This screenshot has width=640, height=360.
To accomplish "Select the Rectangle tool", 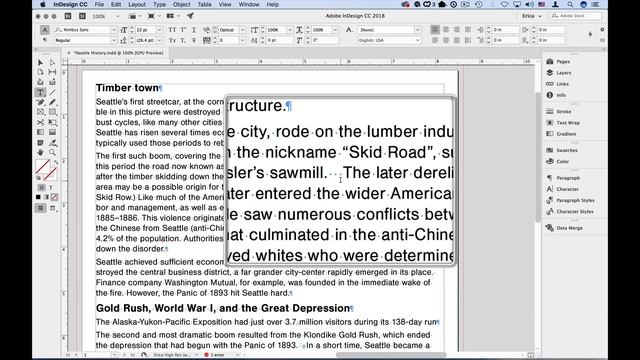I will [52, 112].
